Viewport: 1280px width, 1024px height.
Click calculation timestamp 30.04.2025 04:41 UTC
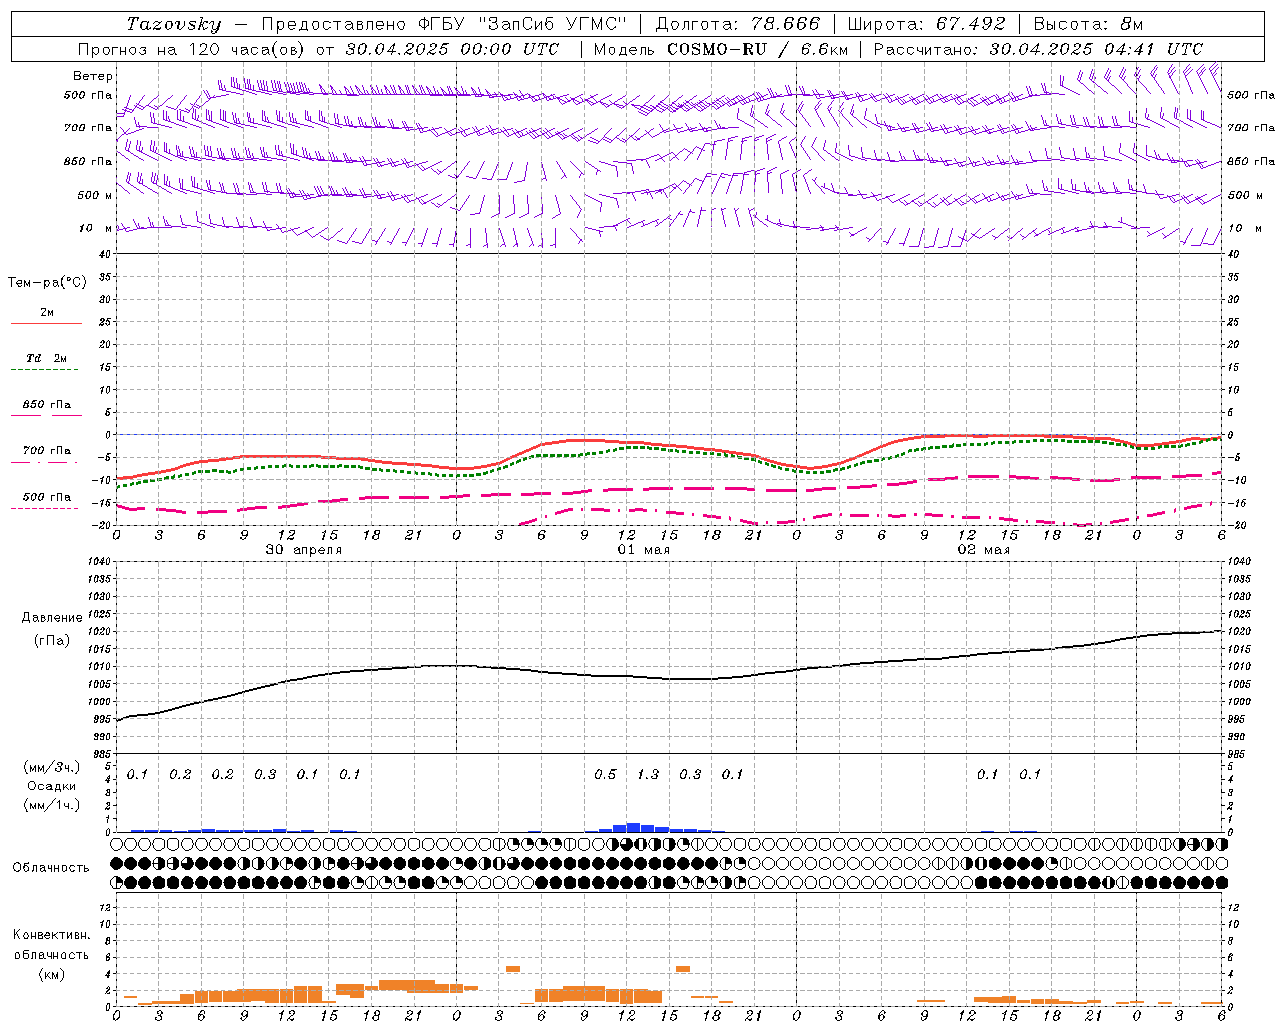(1096, 49)
